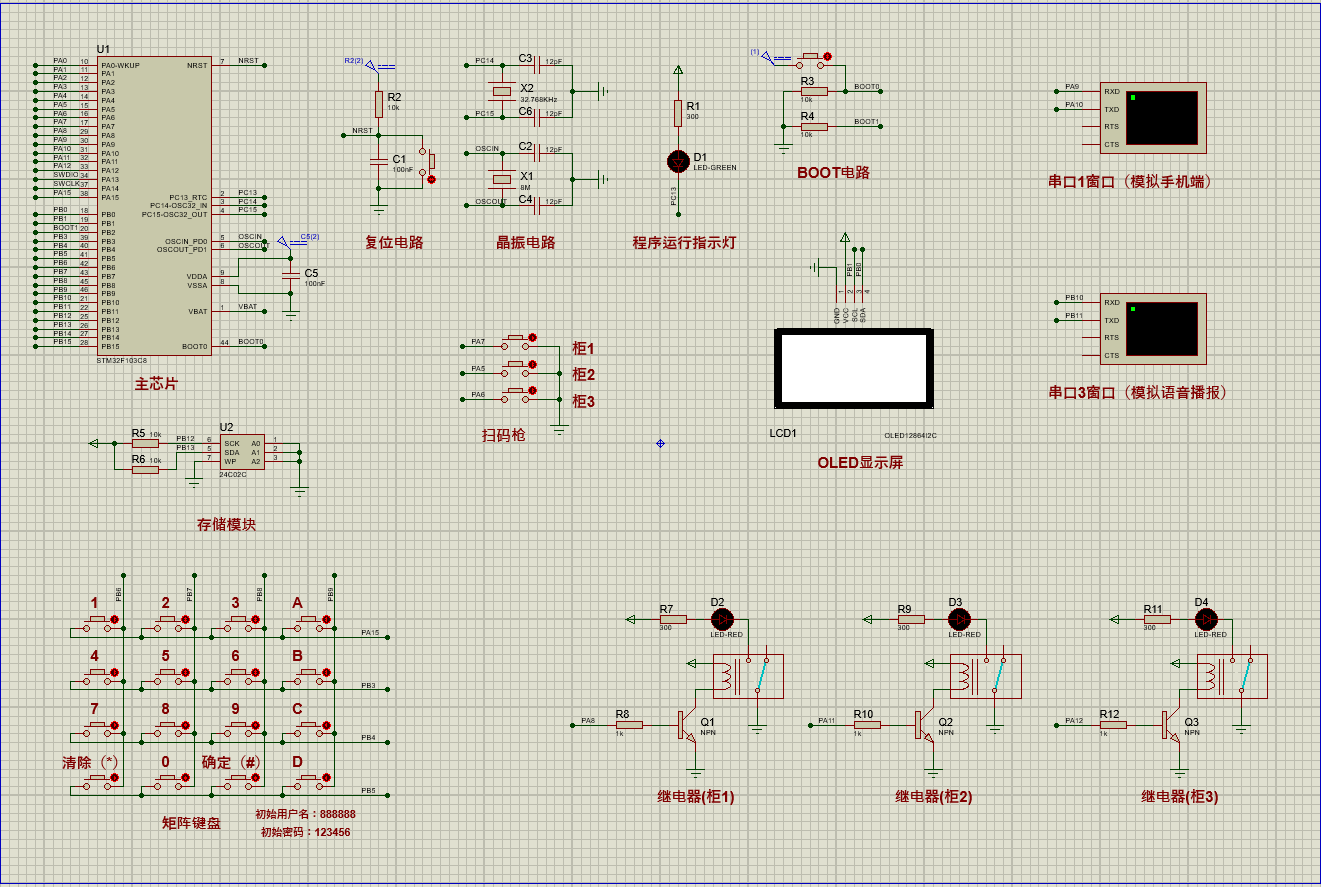Click the OLED显示屏 label
Image resolution: width=1321 pixels, height=887 pixels.
(860, 463)
